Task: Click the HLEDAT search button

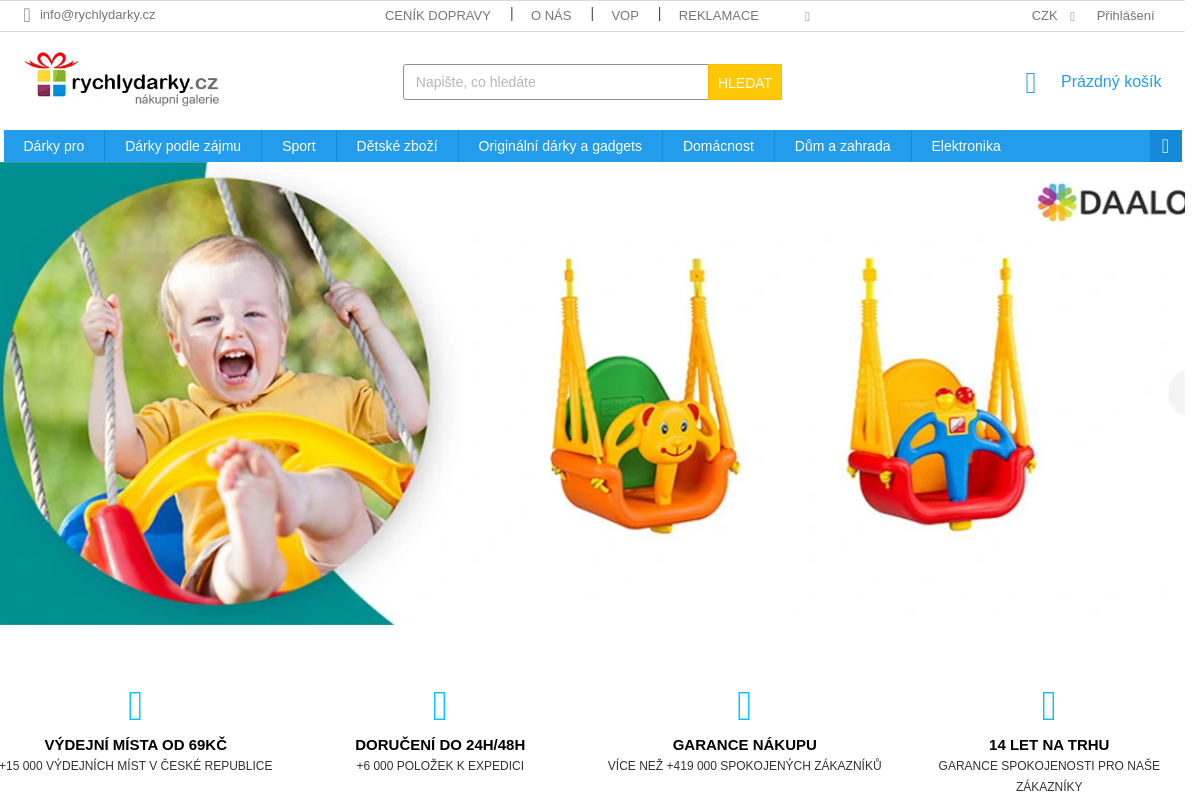Action: click(745, 82)
